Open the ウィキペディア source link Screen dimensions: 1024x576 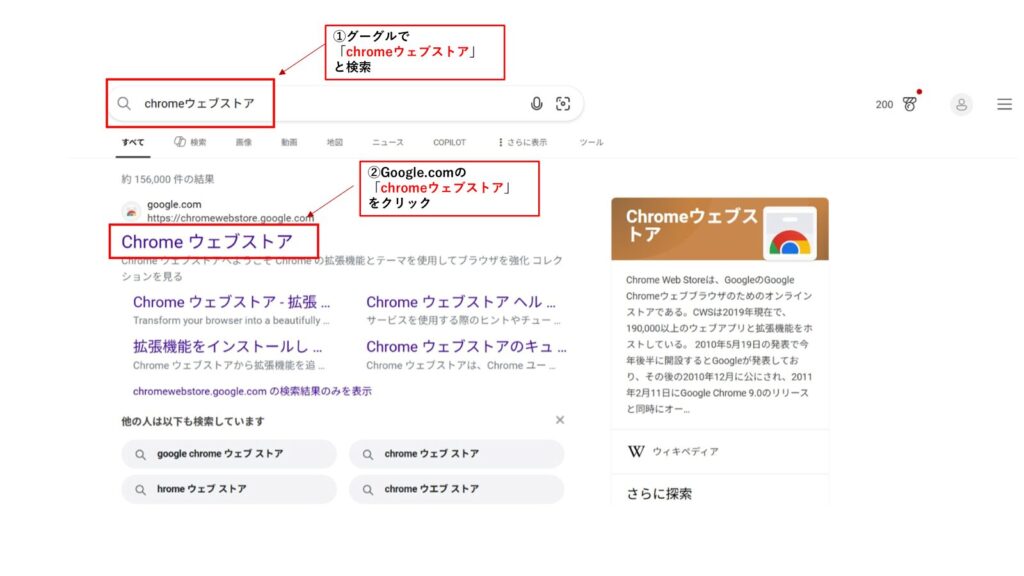point(685,451)
